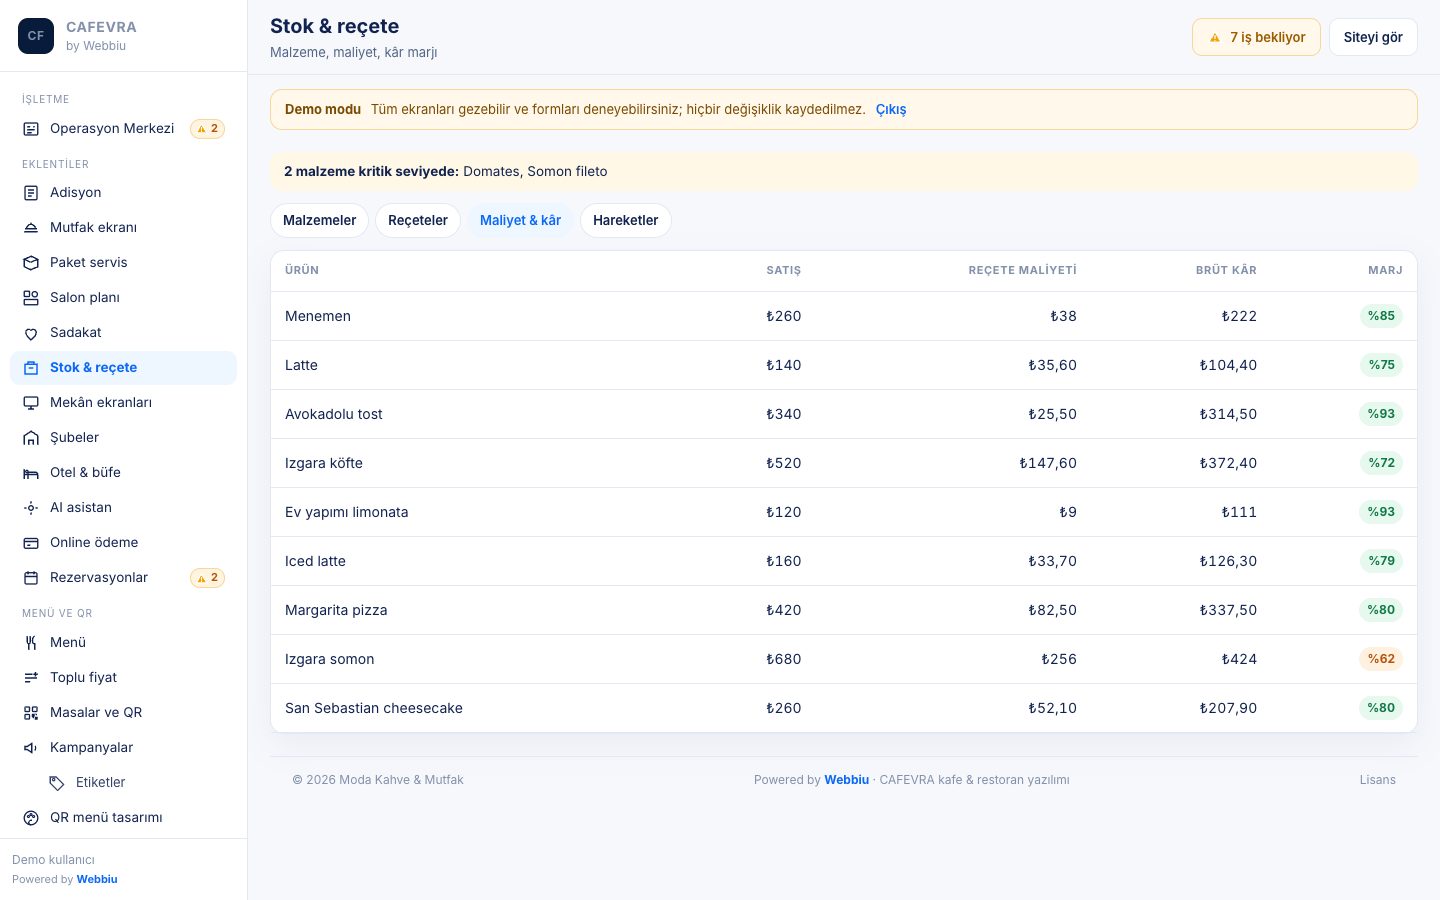Viewport: 1440px width, 900px height.
Task: Click the Şubeler building icon
Action: 31,438
